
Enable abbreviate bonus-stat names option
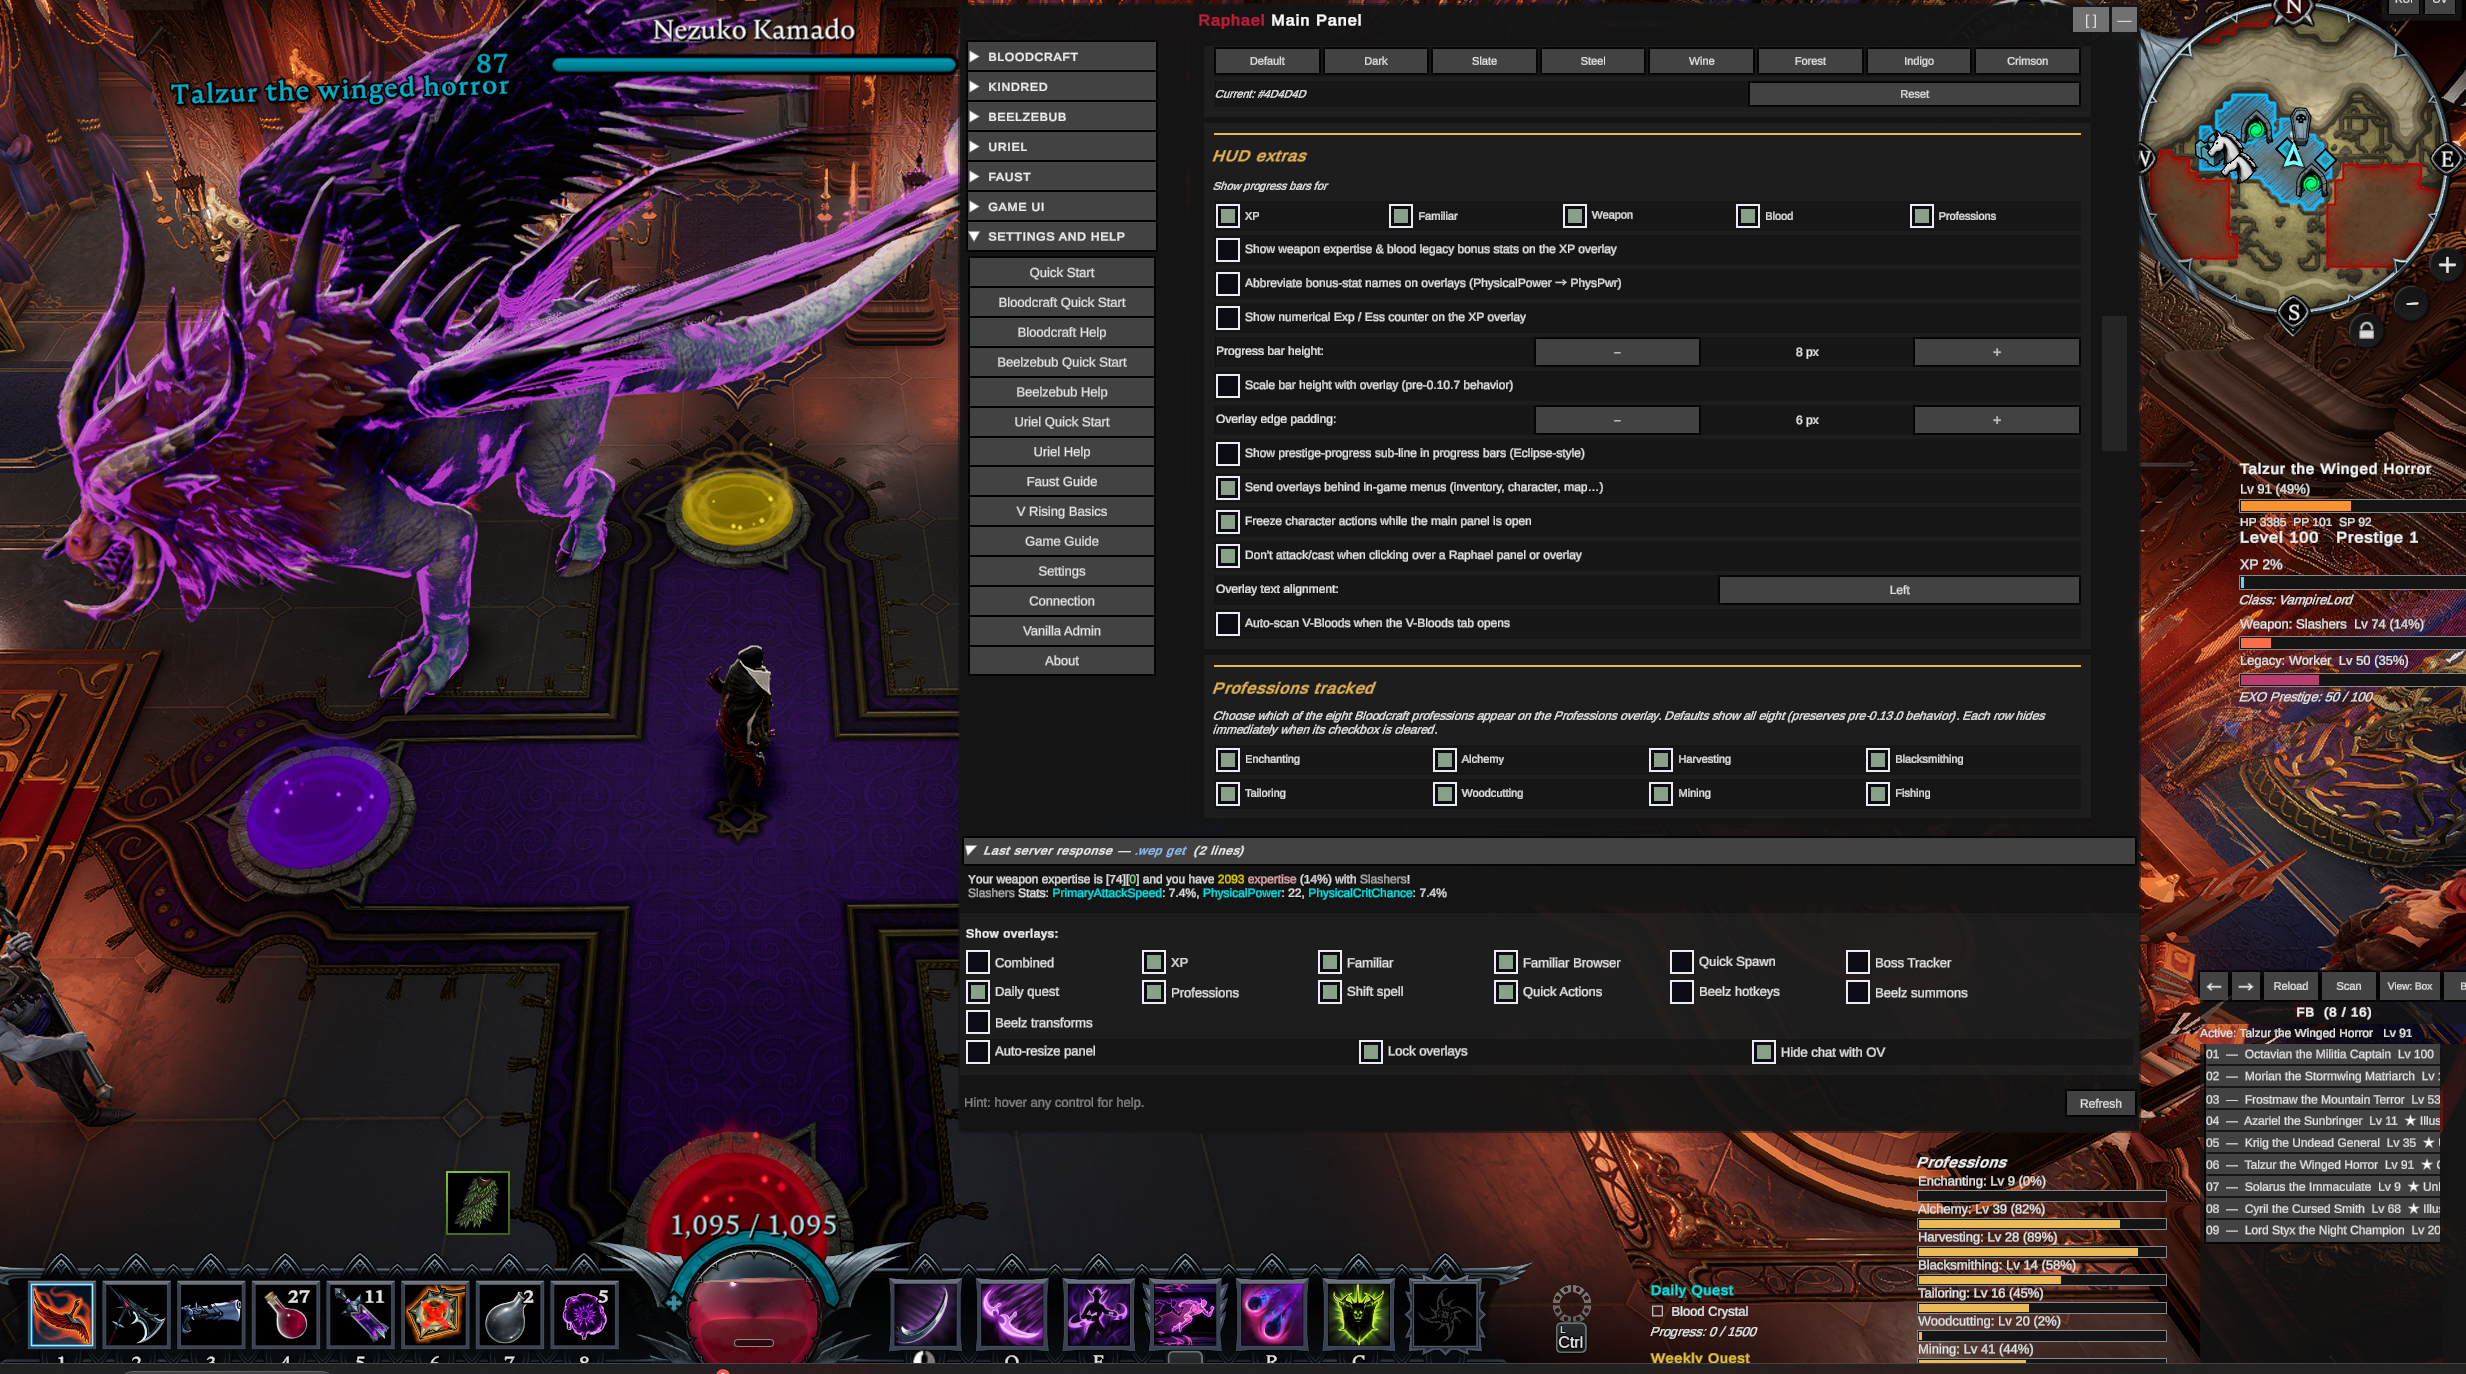tap(1227, 284)
